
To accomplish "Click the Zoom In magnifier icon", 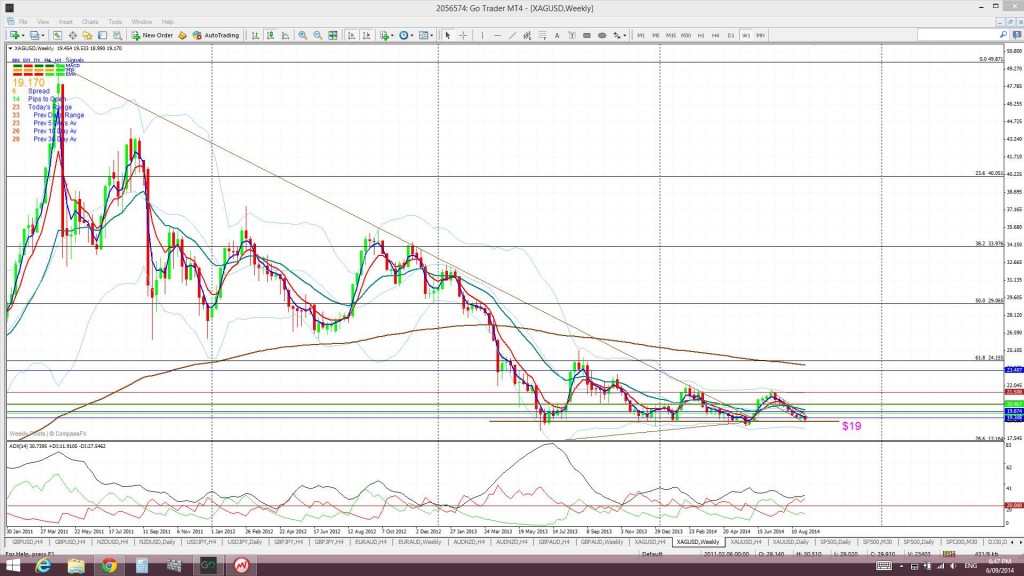I will coord(303,35).
